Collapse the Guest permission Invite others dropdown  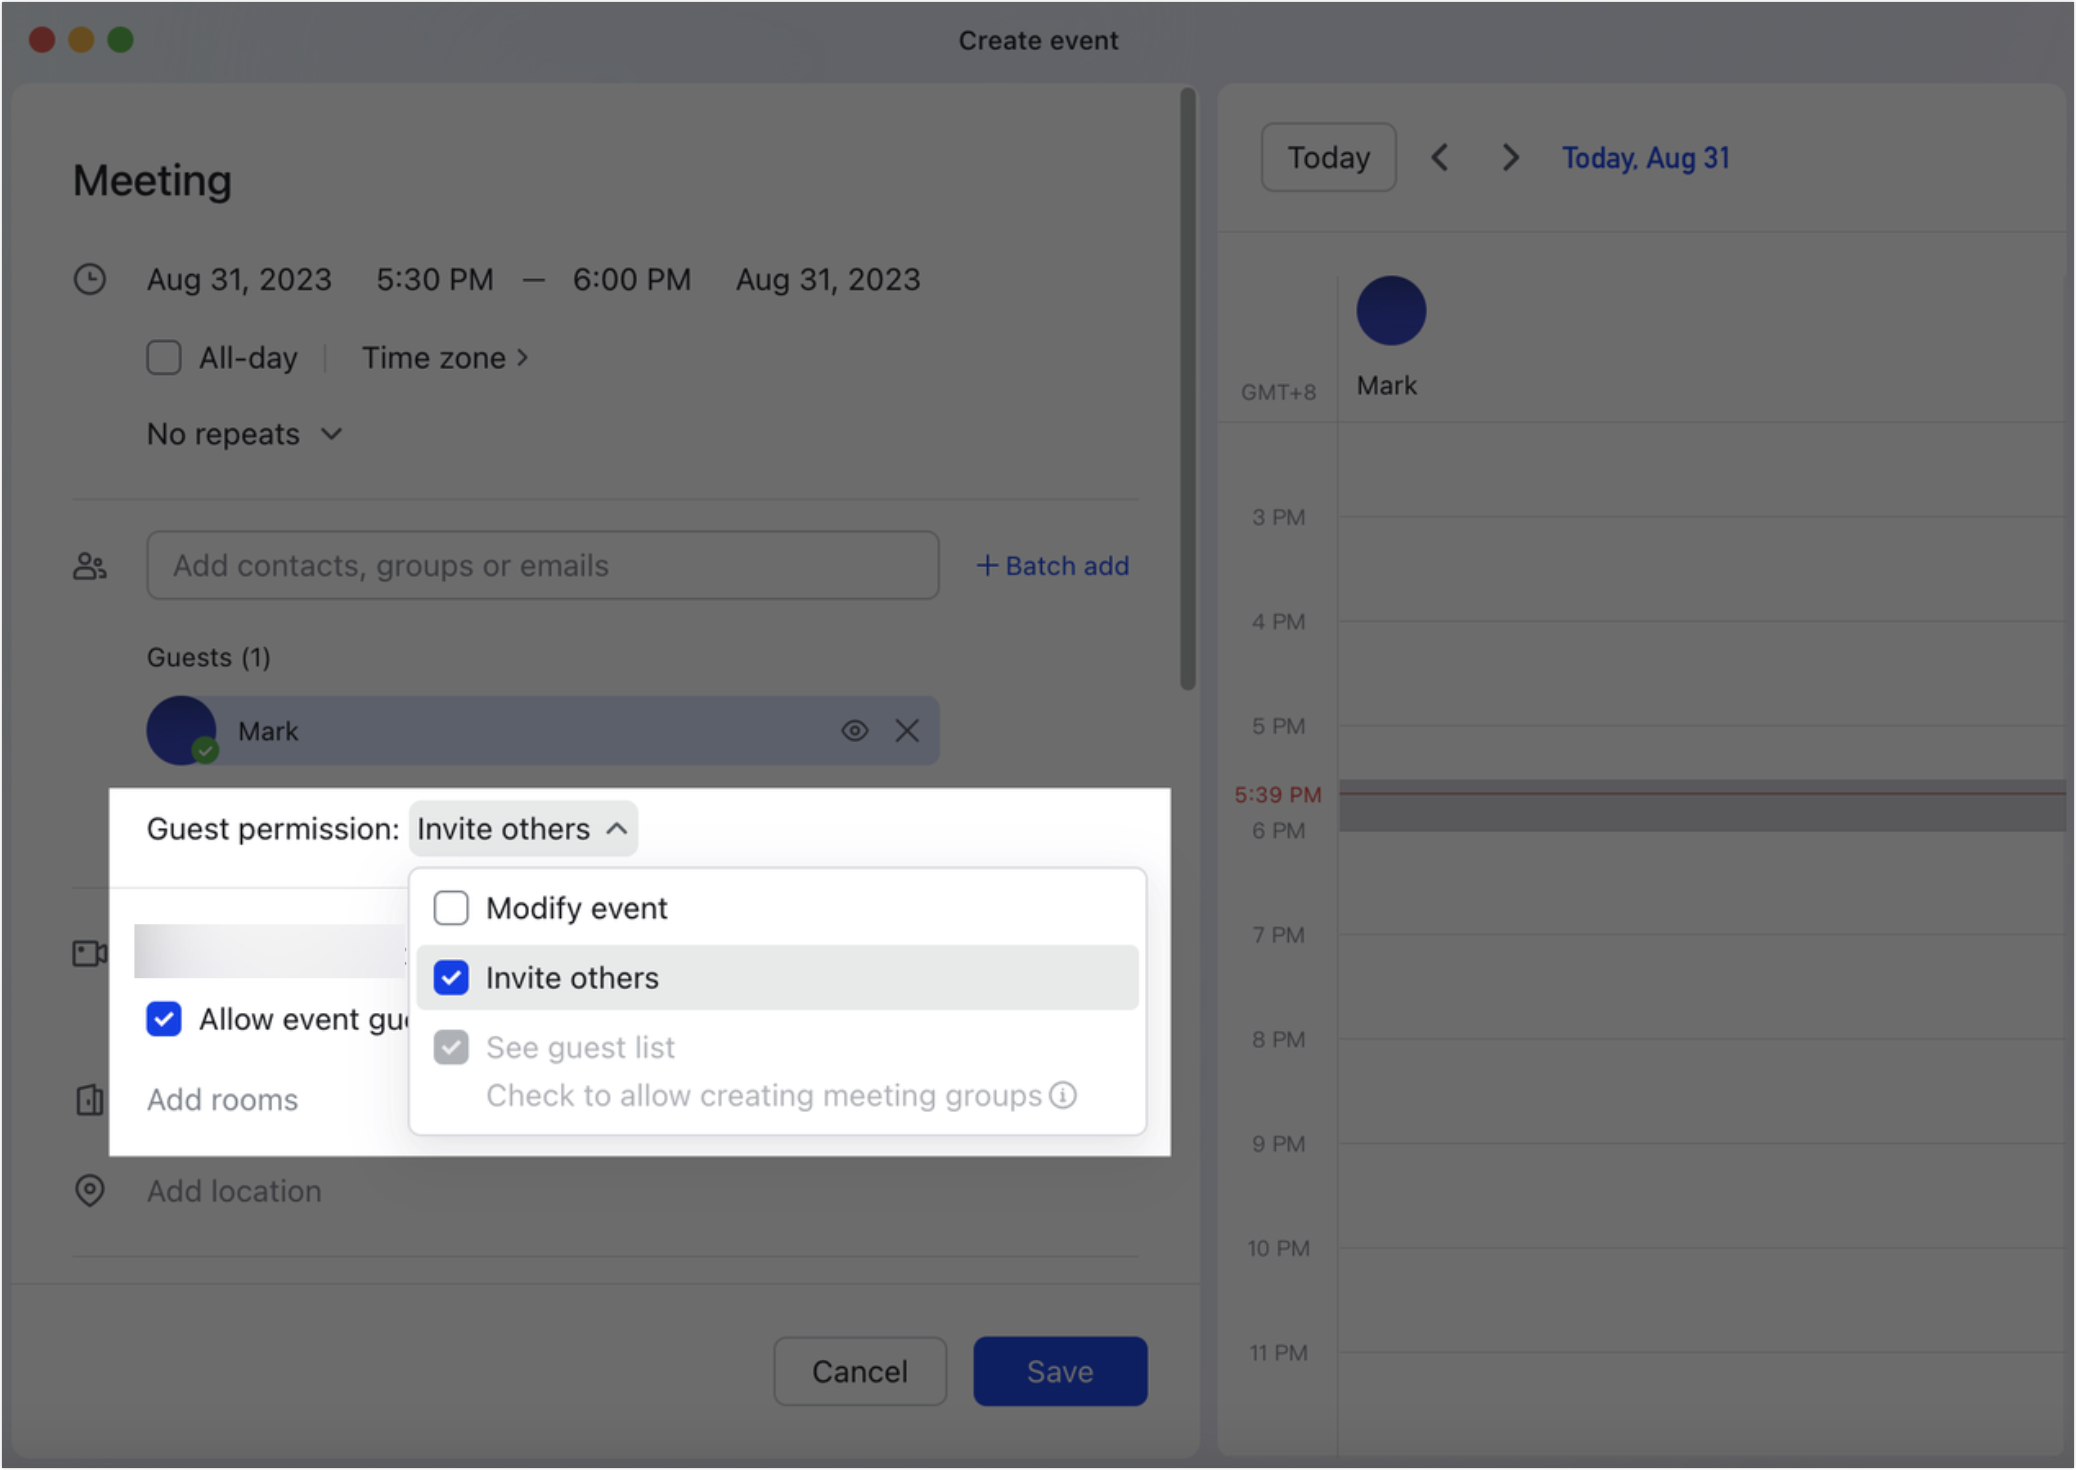click(523, 829)
